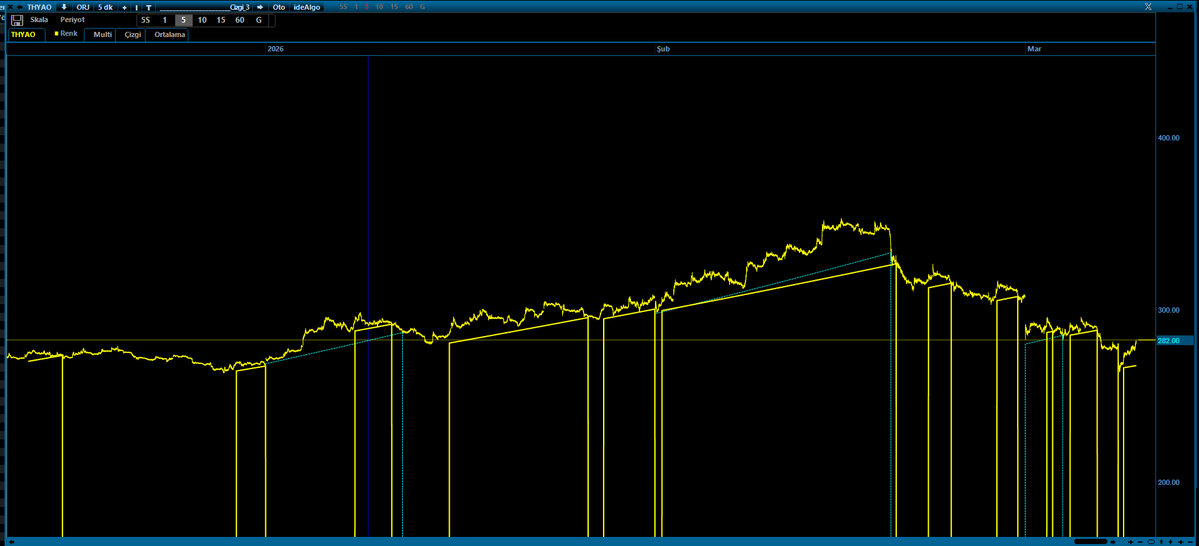Select the G daily period button
The image size is (1199, 546).
coord(258,20)
